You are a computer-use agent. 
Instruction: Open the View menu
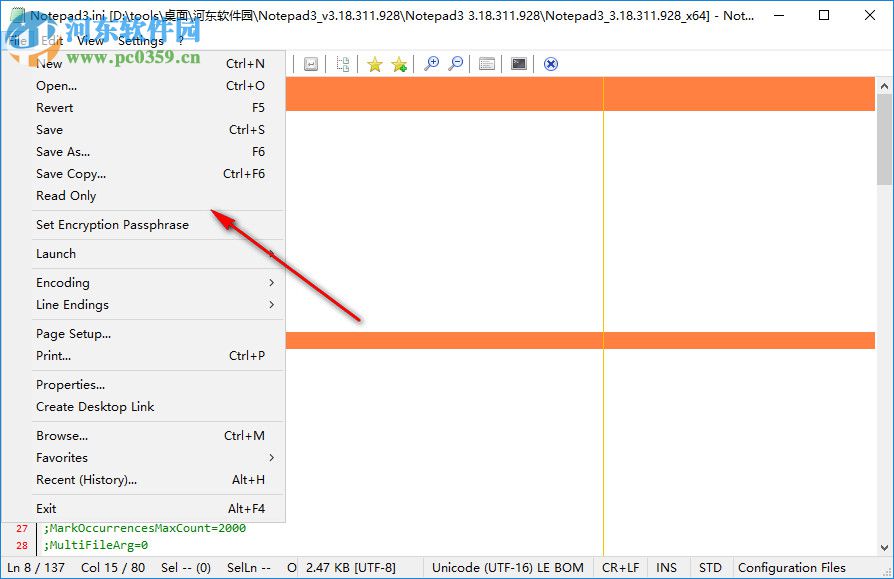(x=90, y=40)
